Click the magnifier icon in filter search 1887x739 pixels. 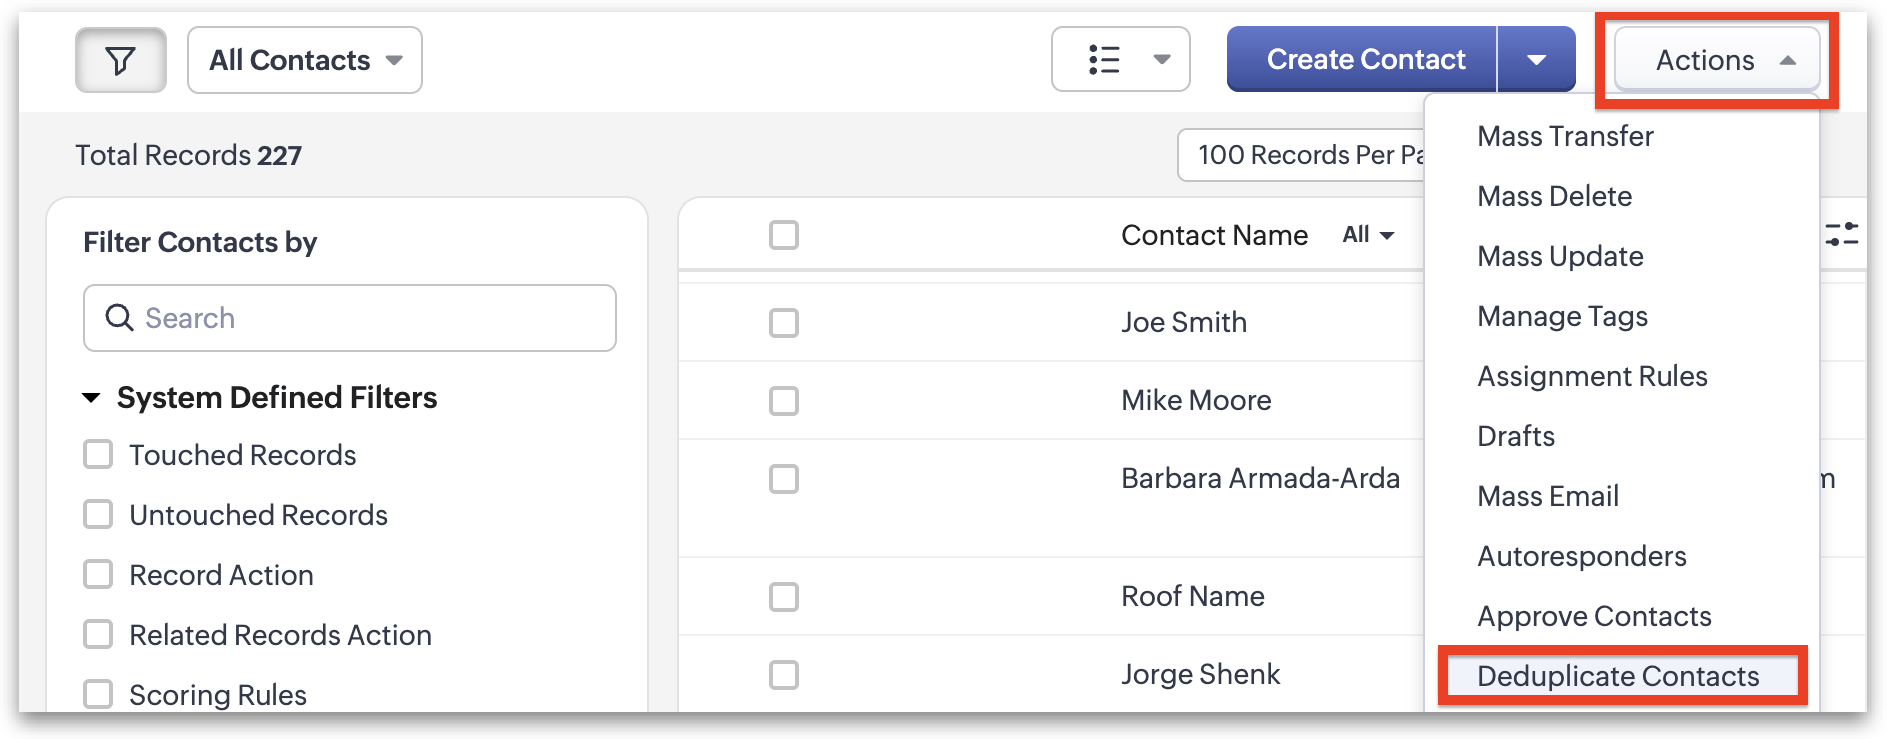pos(120,318)
